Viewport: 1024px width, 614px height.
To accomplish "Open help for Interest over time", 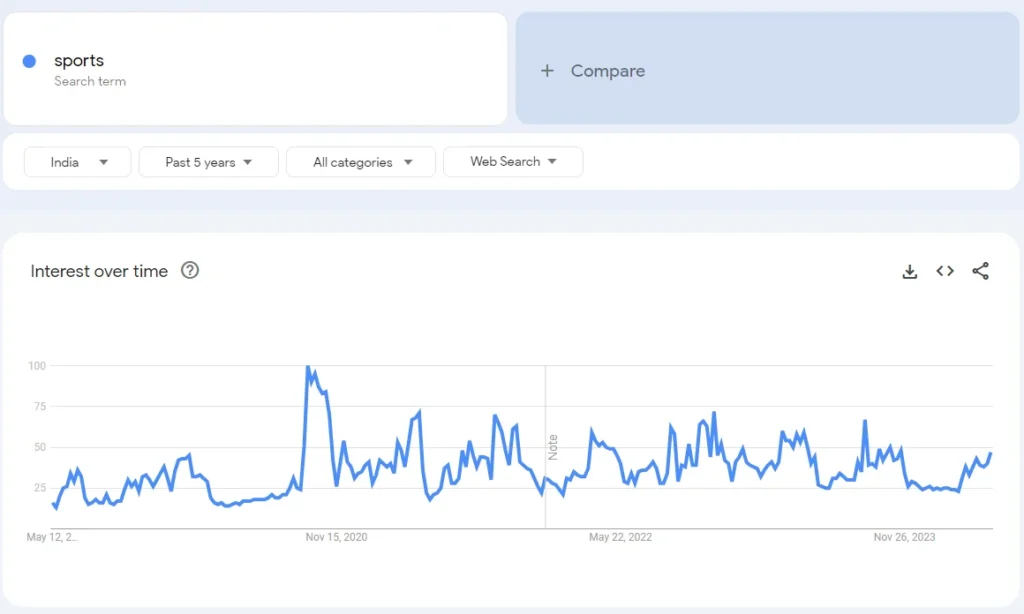I will click(190, 270).
